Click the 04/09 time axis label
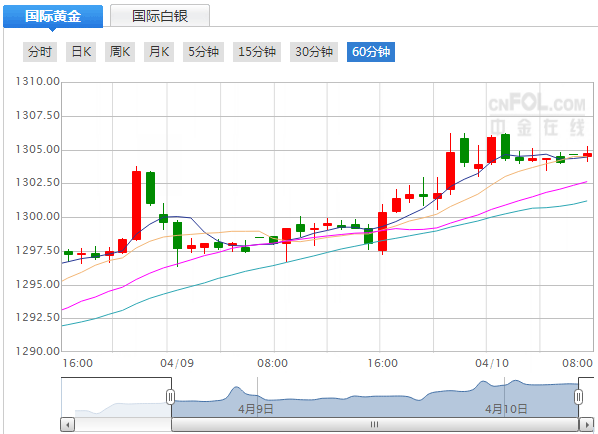598x434 pixels. click(x=177, y=363)
